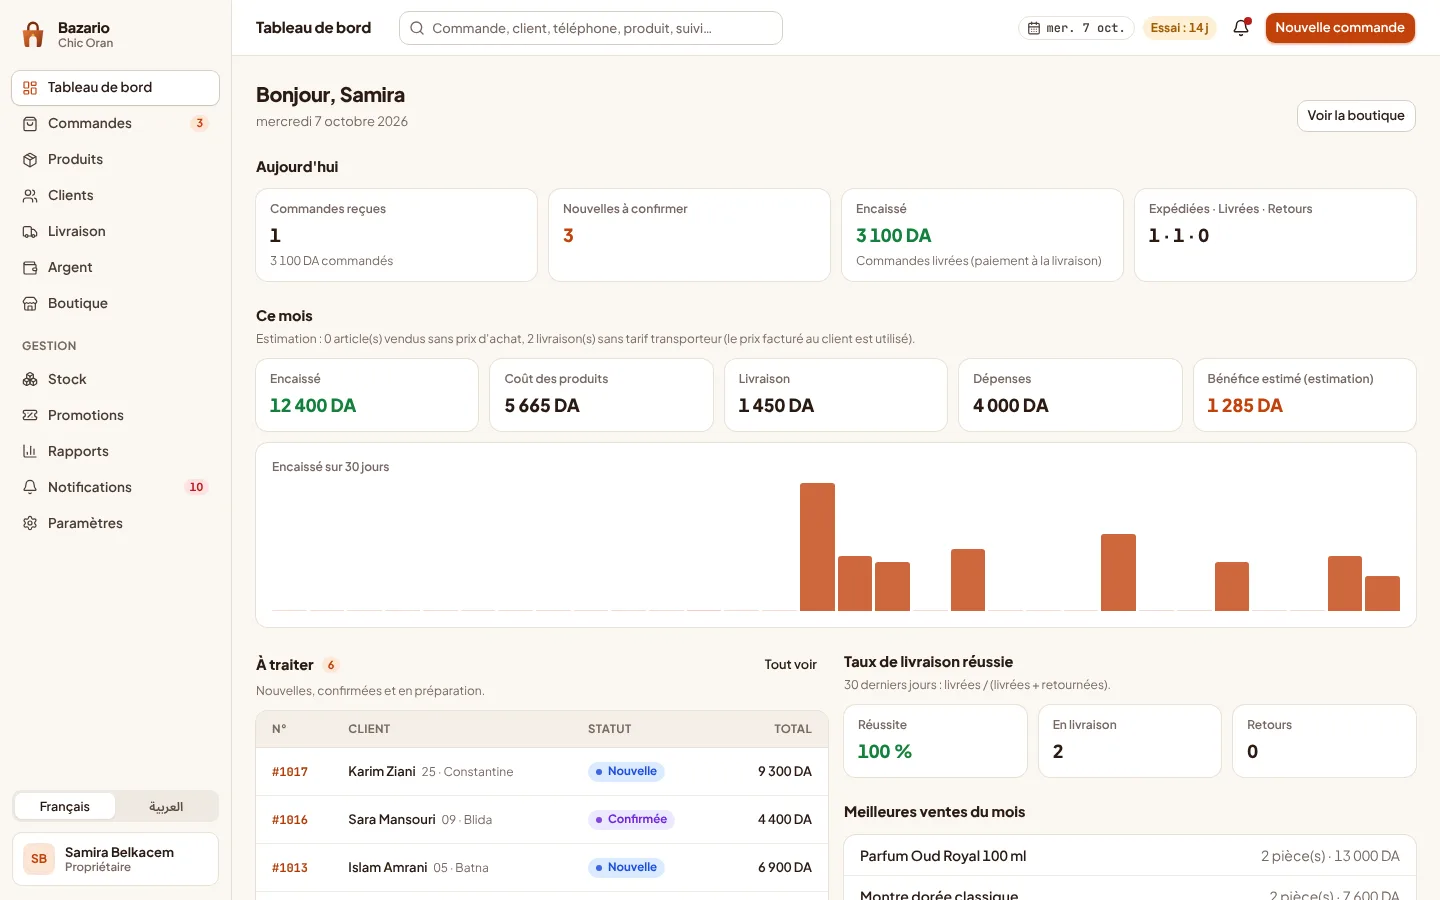Click Tout voir link in À traiter
Viewport: 1440px width, 900px height.
coord(791,665)
